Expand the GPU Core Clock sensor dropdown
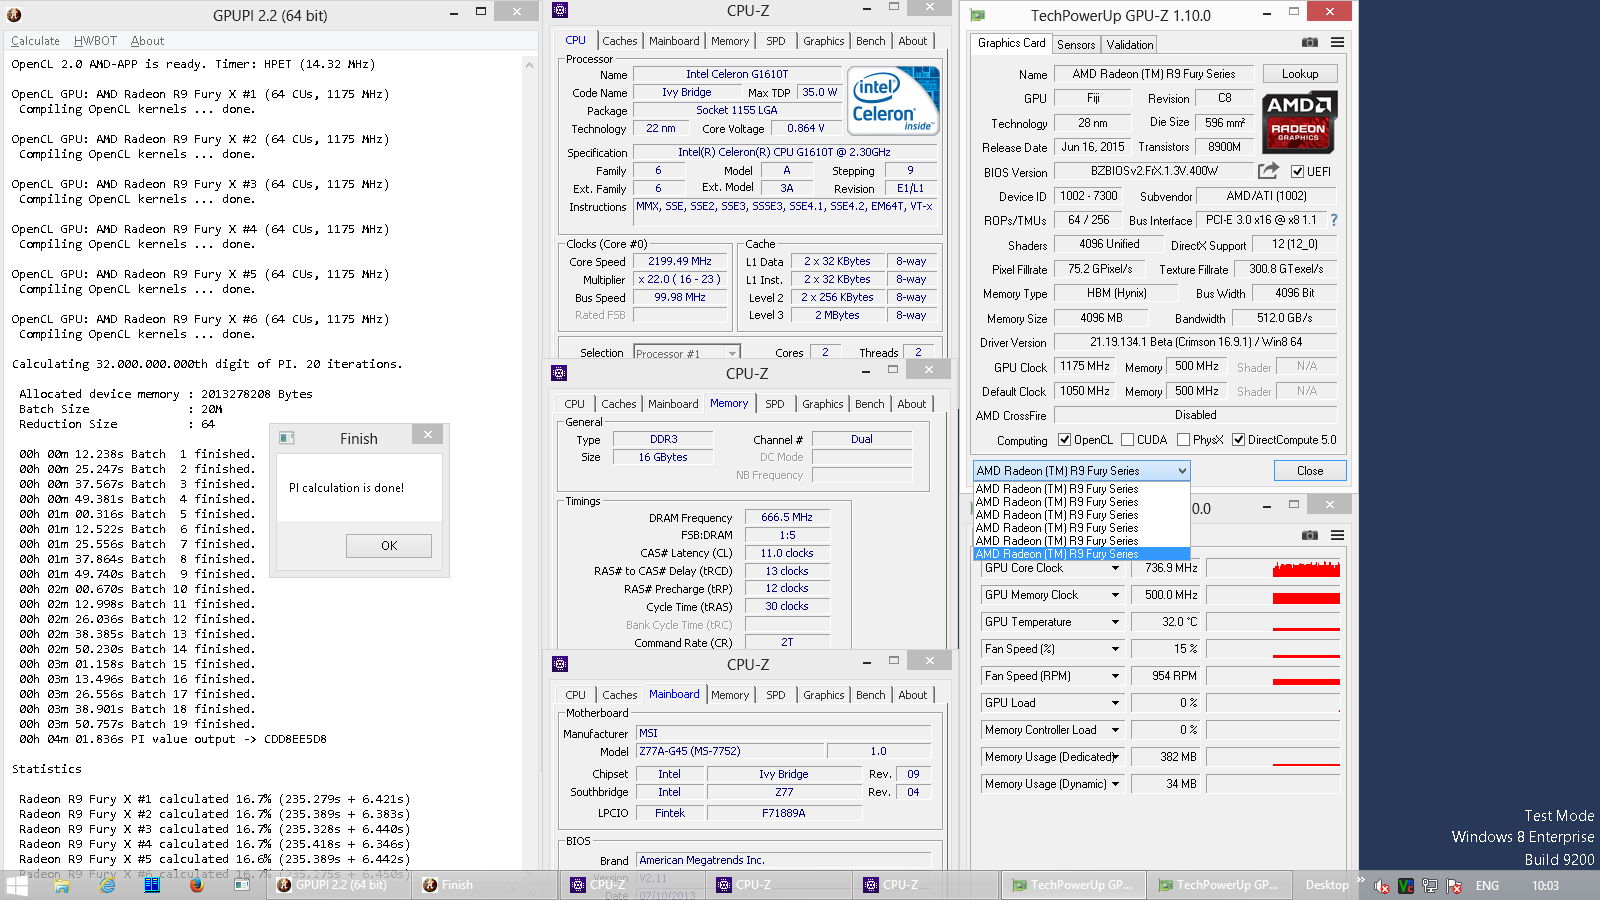1600x900 pixels. [1115, 568]
